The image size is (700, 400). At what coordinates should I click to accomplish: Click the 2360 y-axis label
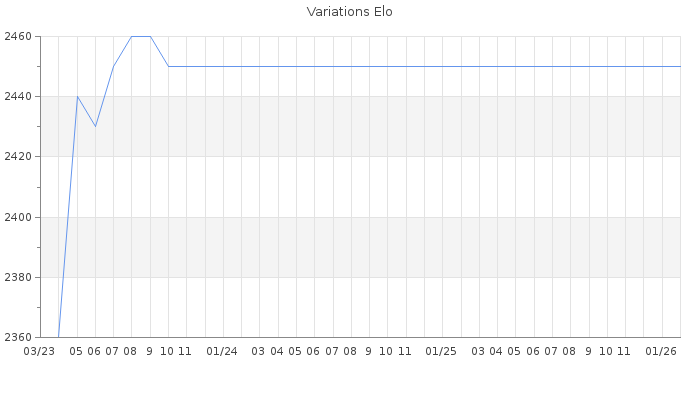(x=19, y=337)
